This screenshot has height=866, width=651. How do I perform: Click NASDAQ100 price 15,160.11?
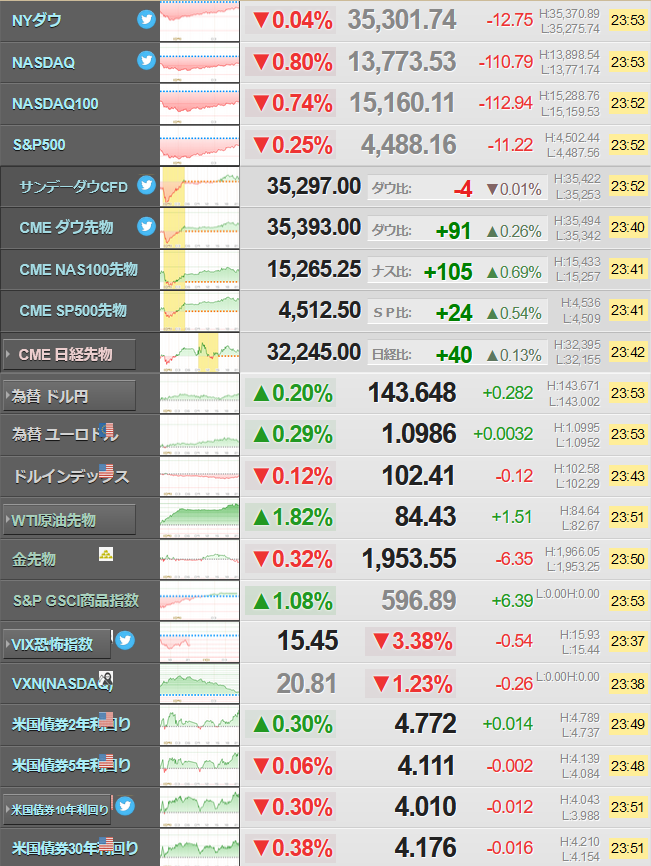click(x=402, y=103)
